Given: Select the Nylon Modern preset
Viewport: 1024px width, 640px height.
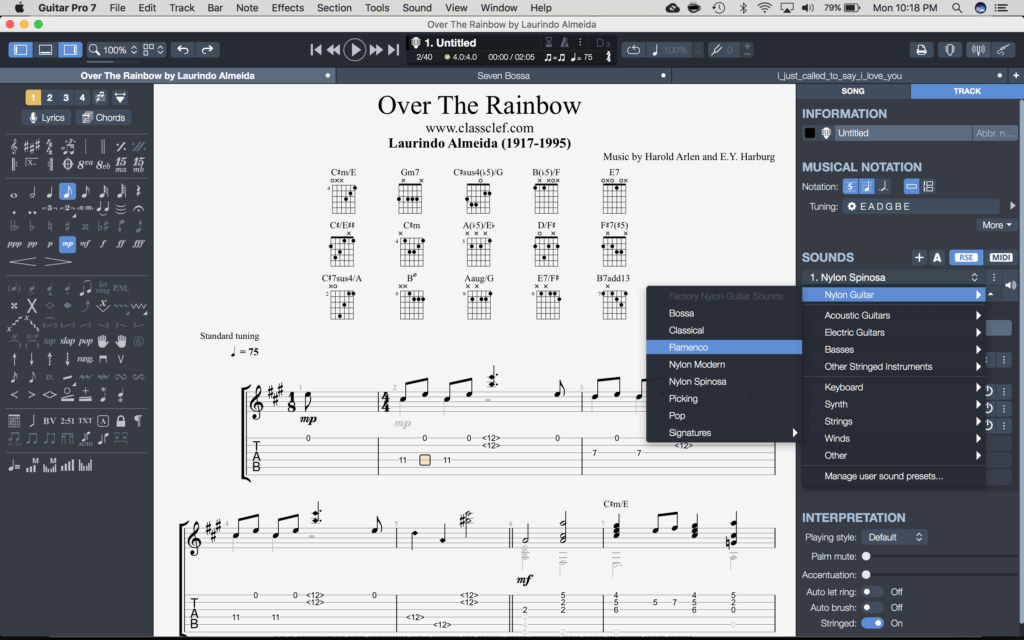Looking at the screenshot, I should coord(724,364).
